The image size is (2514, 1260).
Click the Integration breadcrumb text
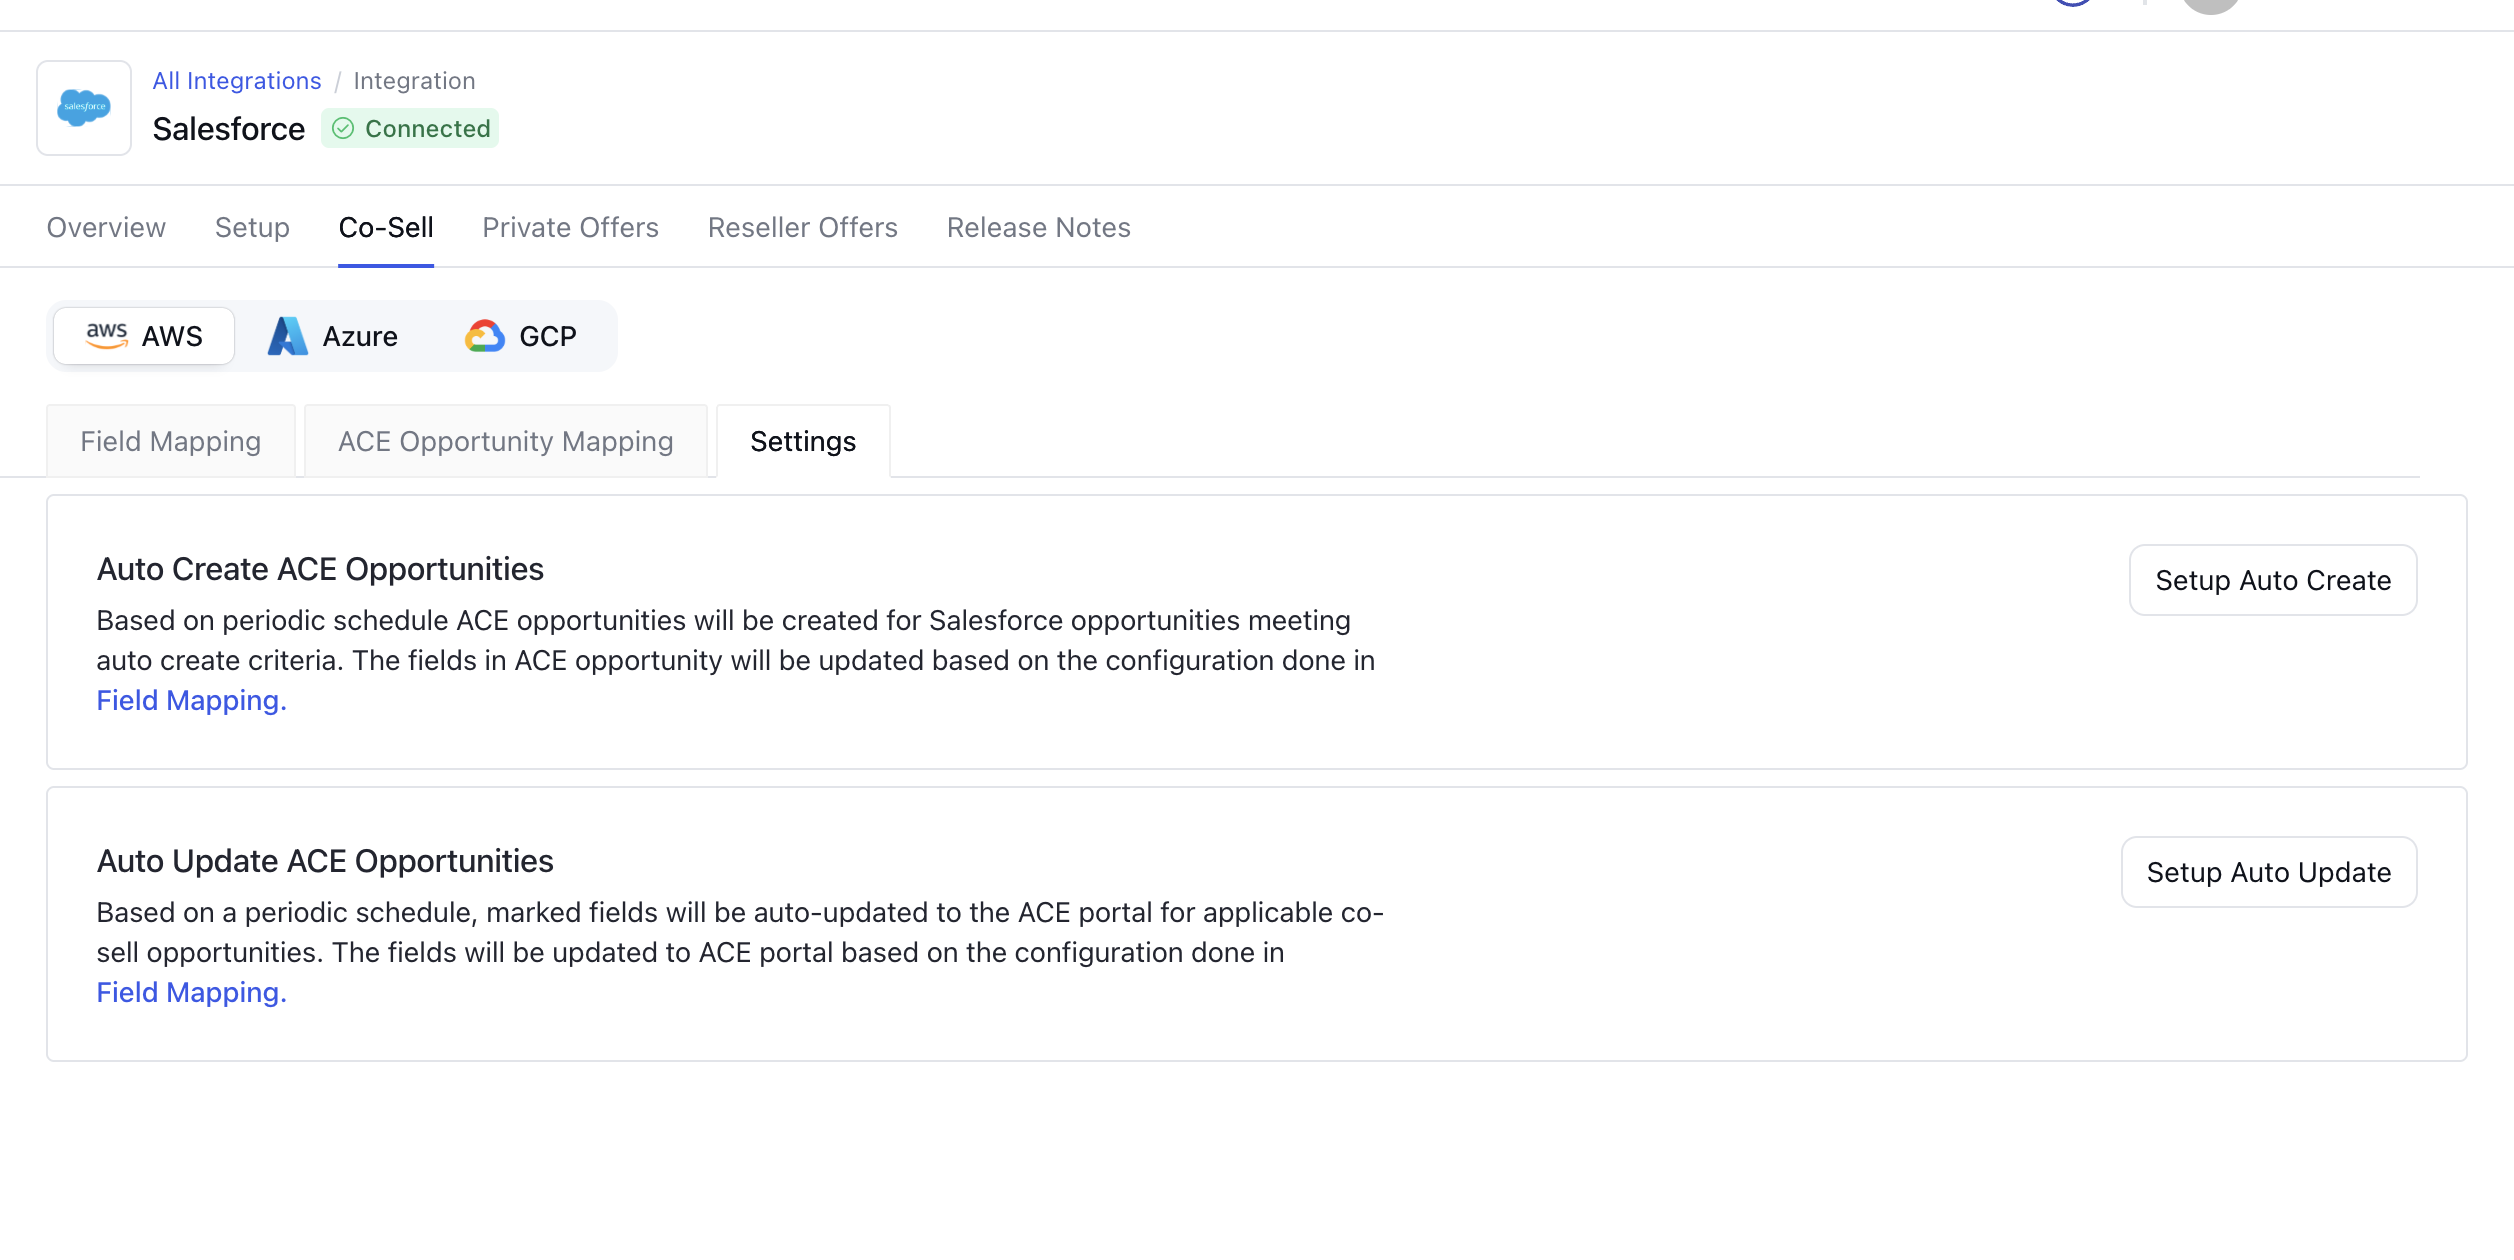(x=414, y=81)
